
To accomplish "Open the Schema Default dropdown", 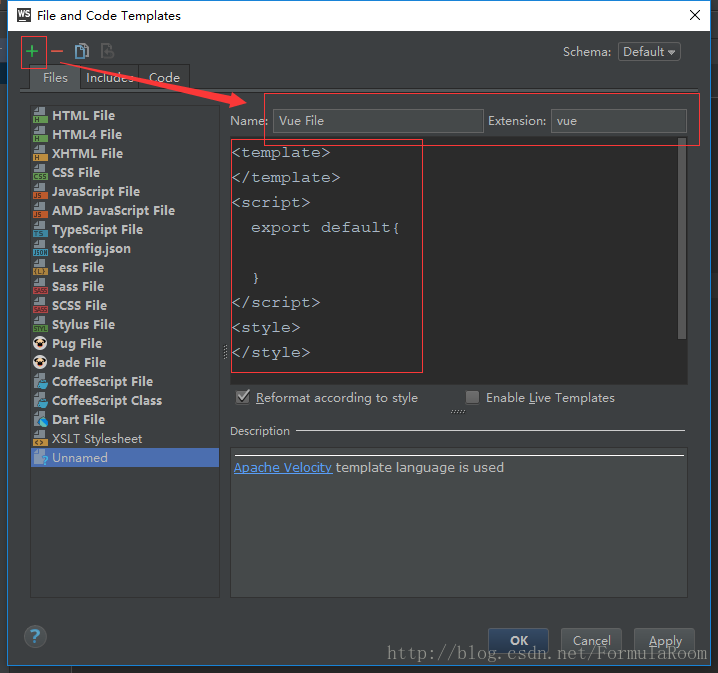I will [x=649, y=52].
